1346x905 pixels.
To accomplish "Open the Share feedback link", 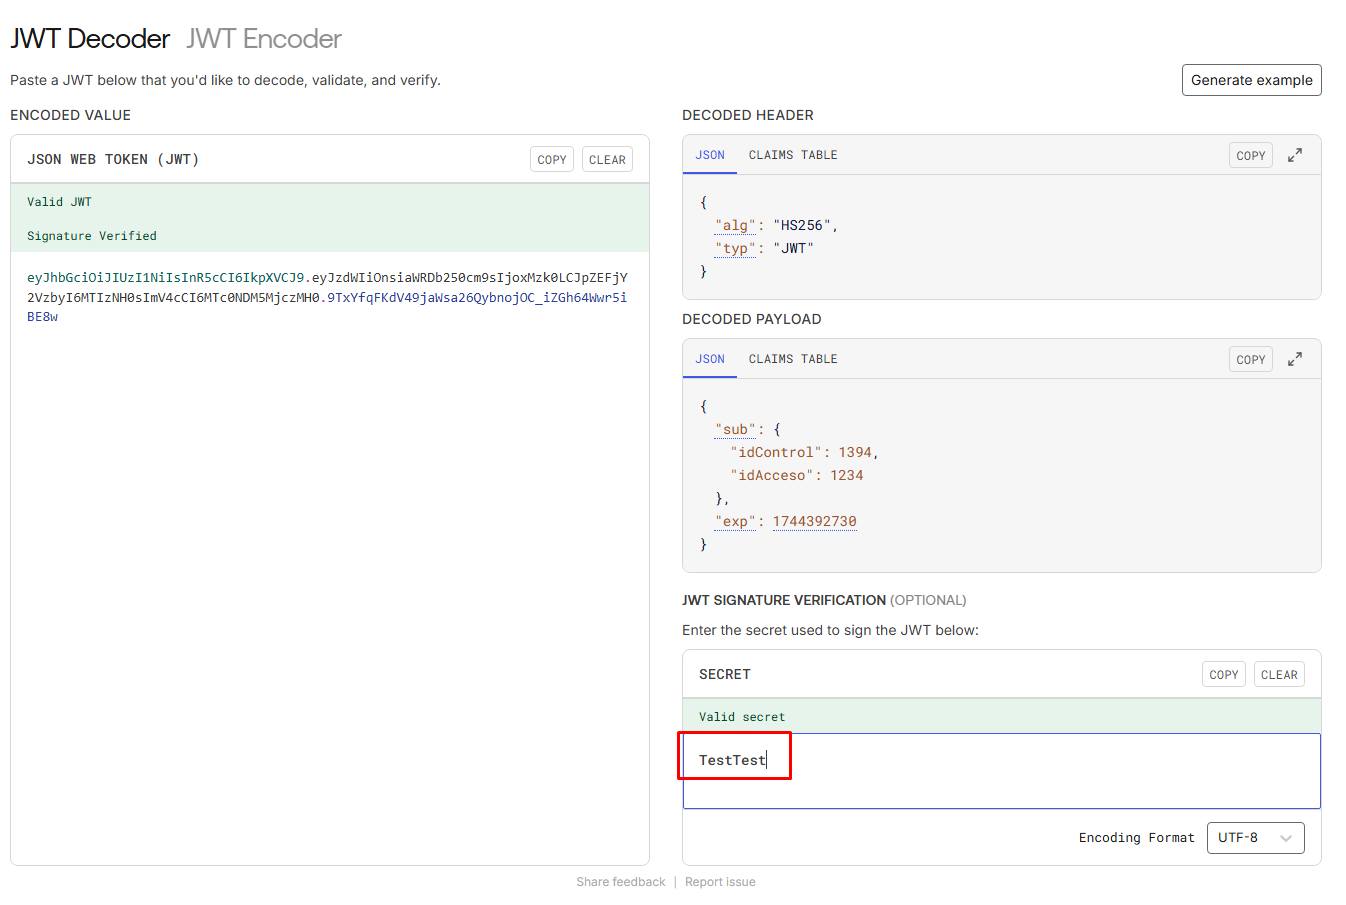I will pyautogui.click(x=620, y=882).
